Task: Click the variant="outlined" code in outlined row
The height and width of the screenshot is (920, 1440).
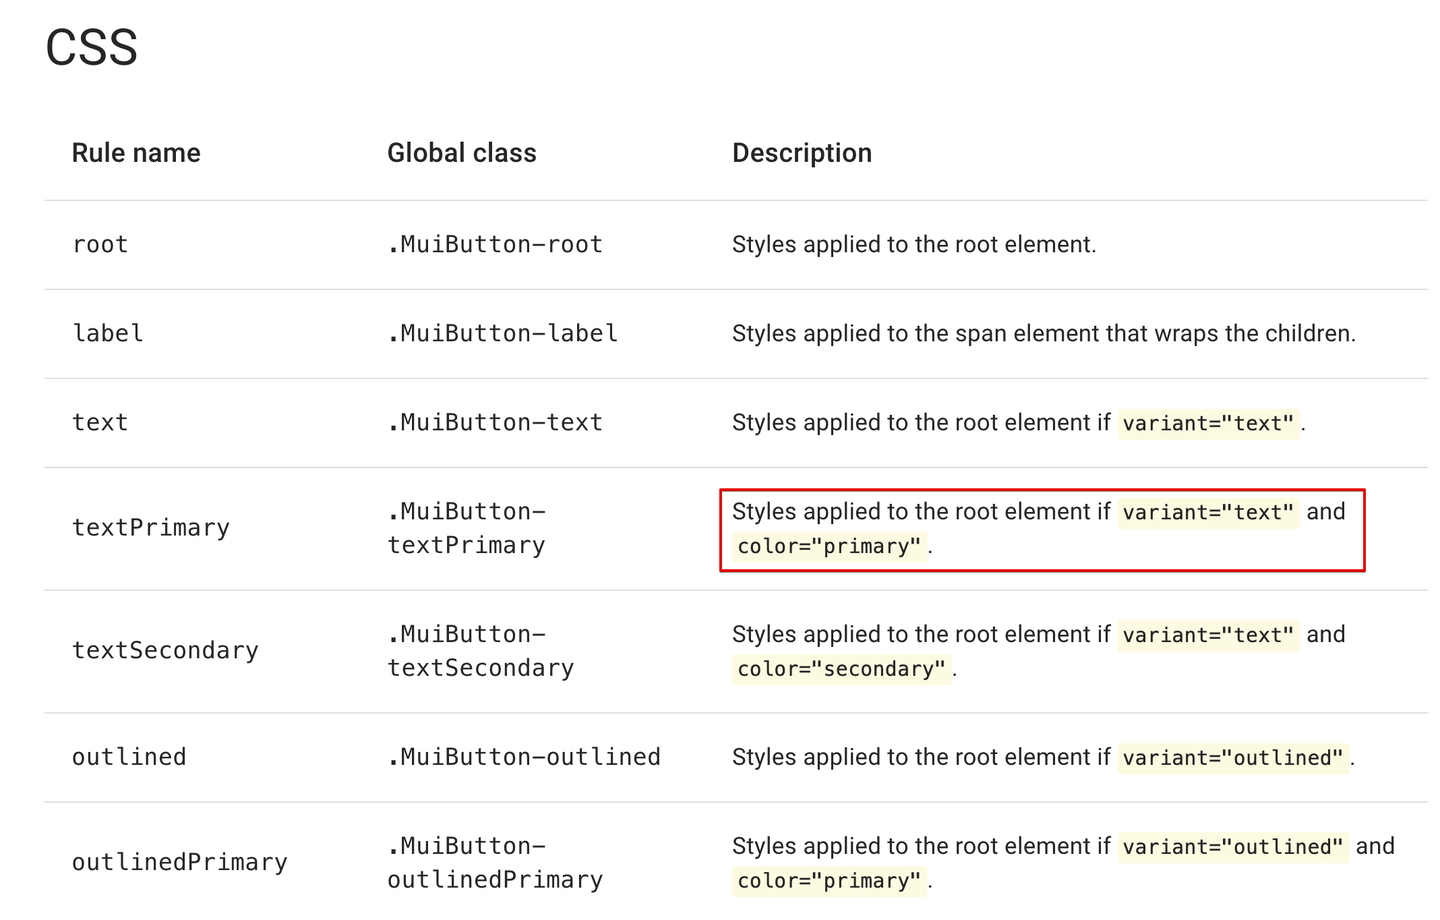Action: click(x=1233, y=759)
